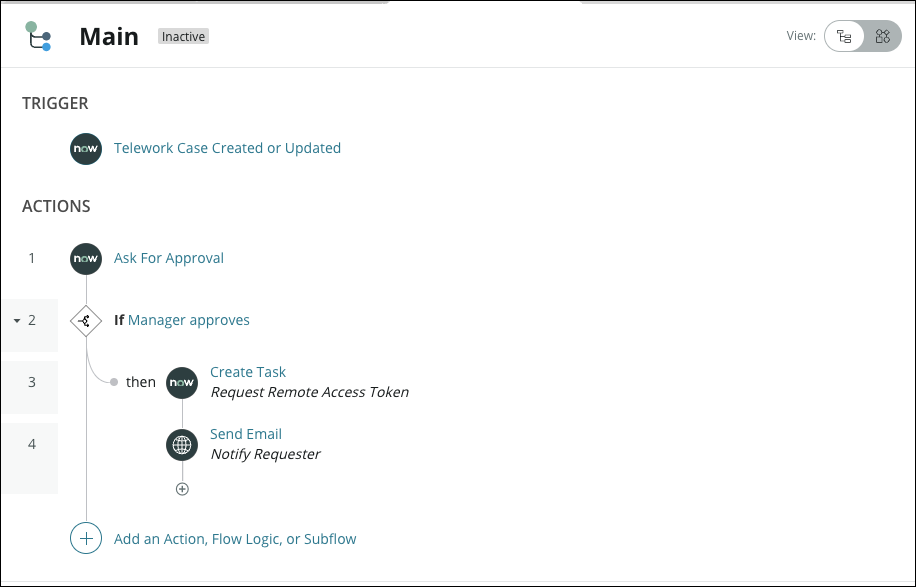Click the Send Email globe icon
The height and width of the screenshot is (587, 916).
pyautogui.click(x=182, y=444)
